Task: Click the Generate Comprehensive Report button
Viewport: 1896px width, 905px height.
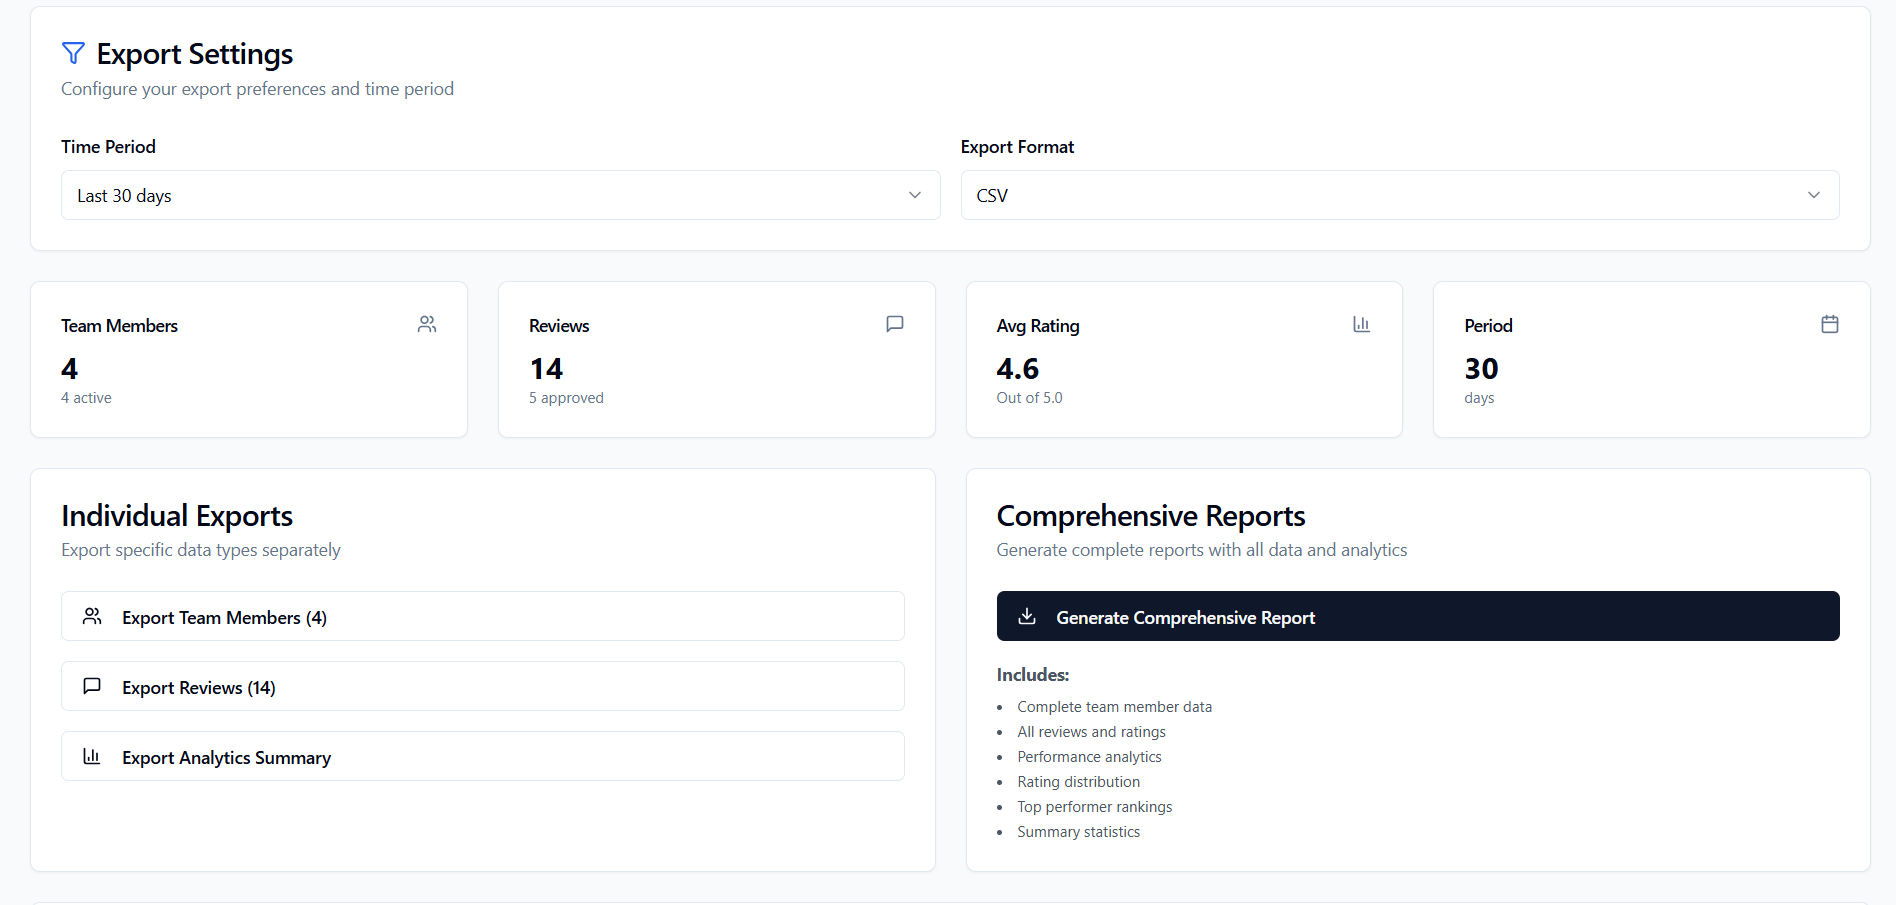Action: (x=1418, y=616)
